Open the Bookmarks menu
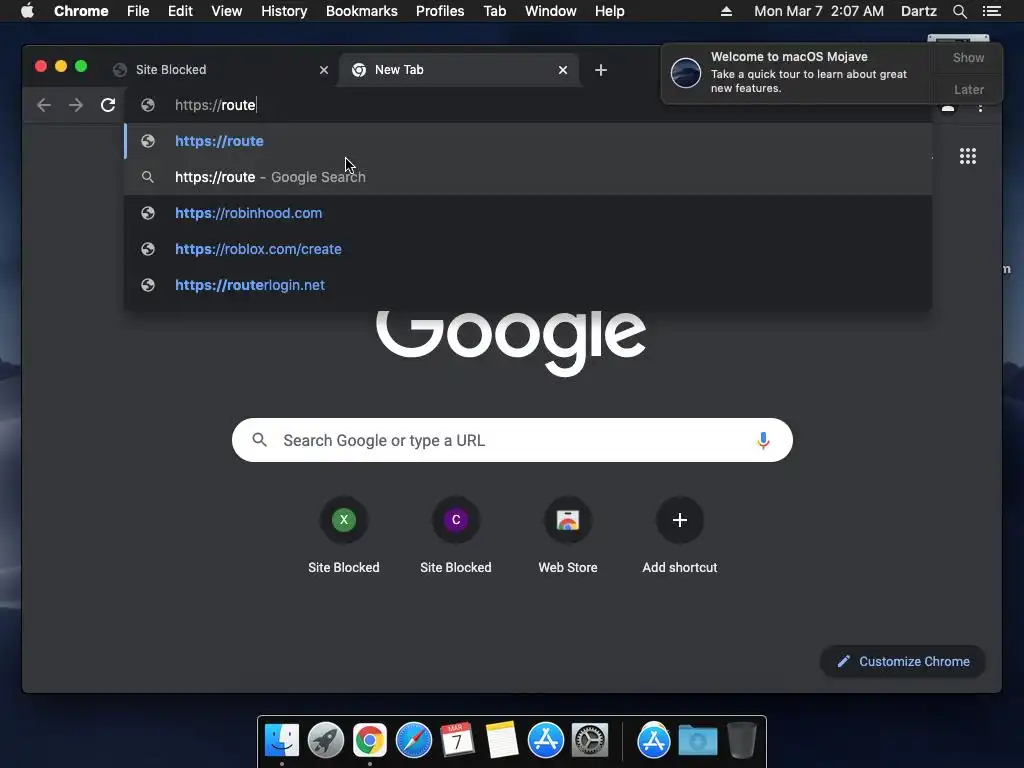The image size is (1024, 768). tap(362, 11)
